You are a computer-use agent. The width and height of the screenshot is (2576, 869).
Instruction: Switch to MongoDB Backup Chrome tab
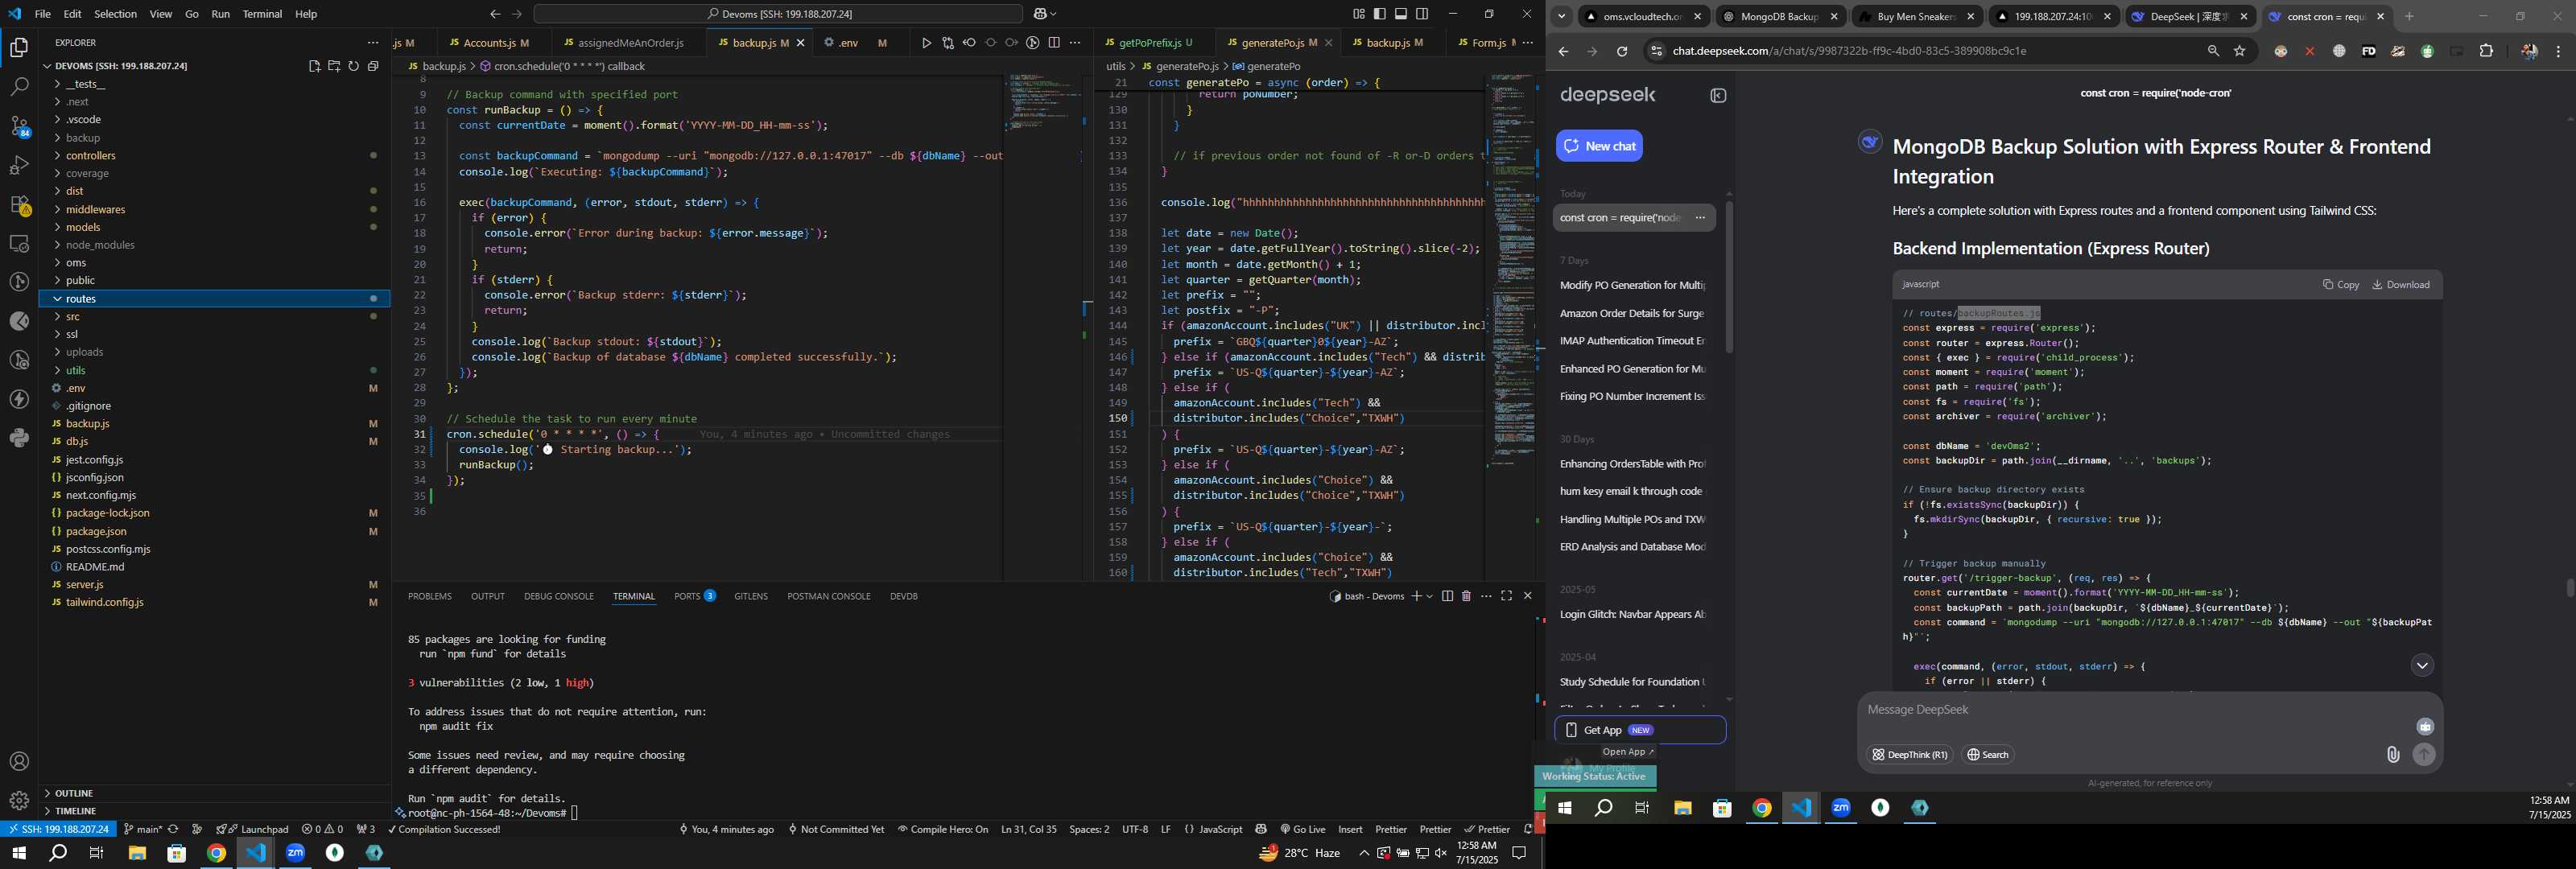point(1781,17)
